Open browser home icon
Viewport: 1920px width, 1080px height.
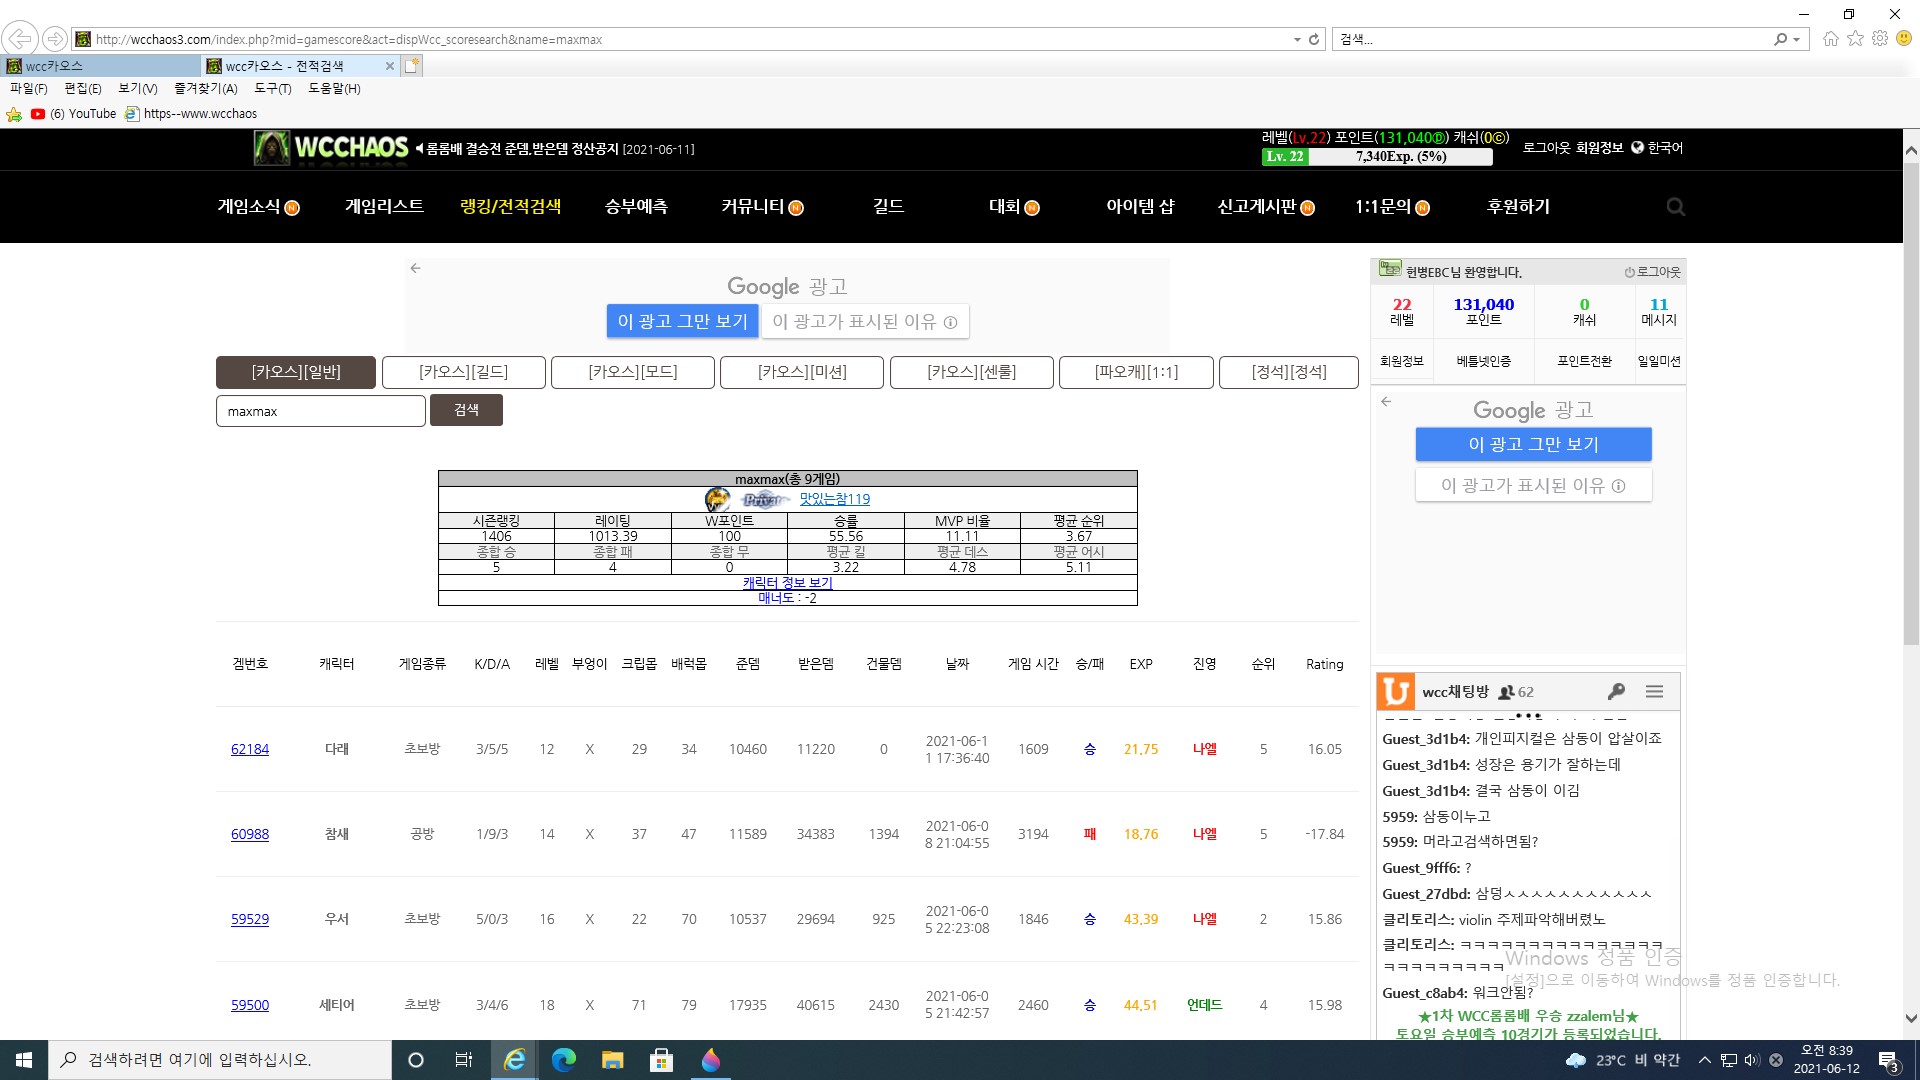click(1830, 39)
